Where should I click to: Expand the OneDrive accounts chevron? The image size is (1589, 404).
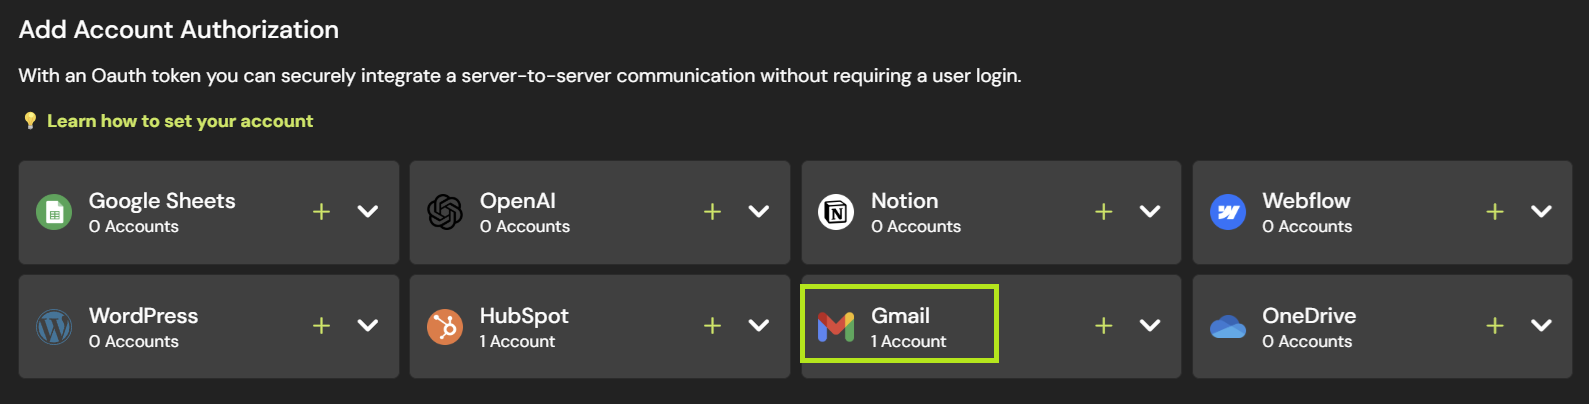click(1541, 326)
